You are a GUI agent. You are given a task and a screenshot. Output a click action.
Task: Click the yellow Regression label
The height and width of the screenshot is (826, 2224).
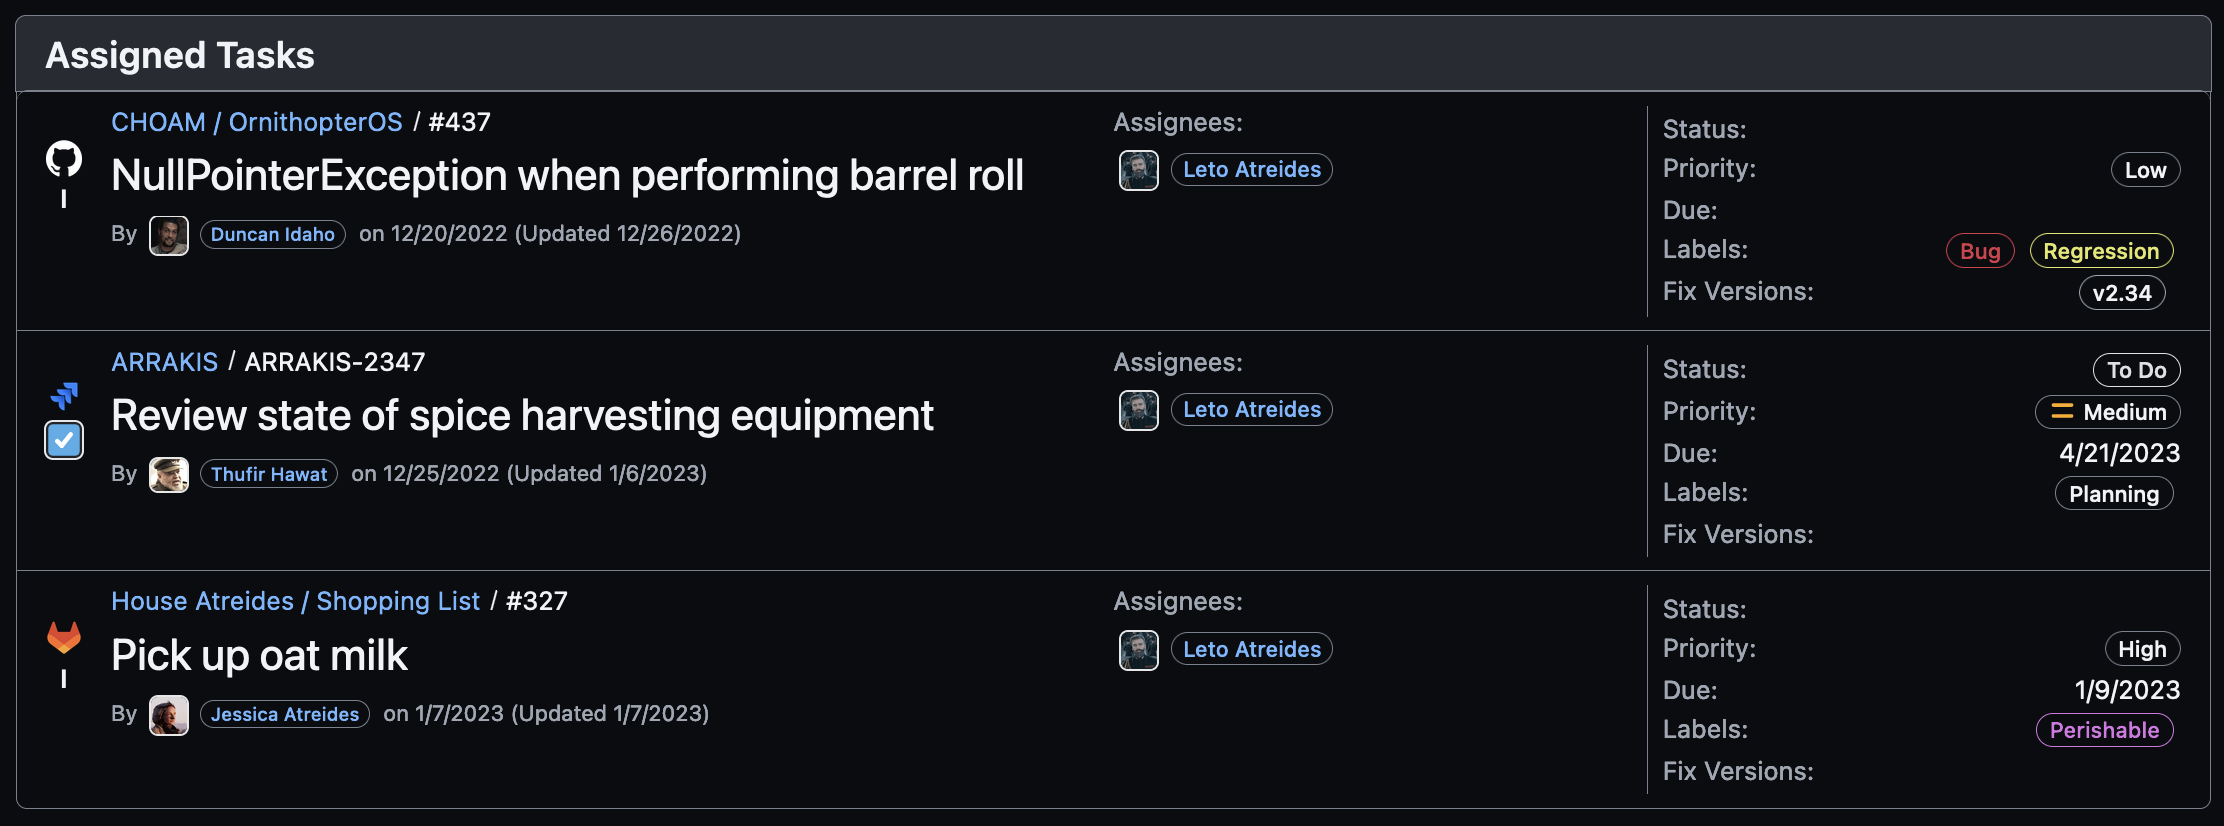2101,251
